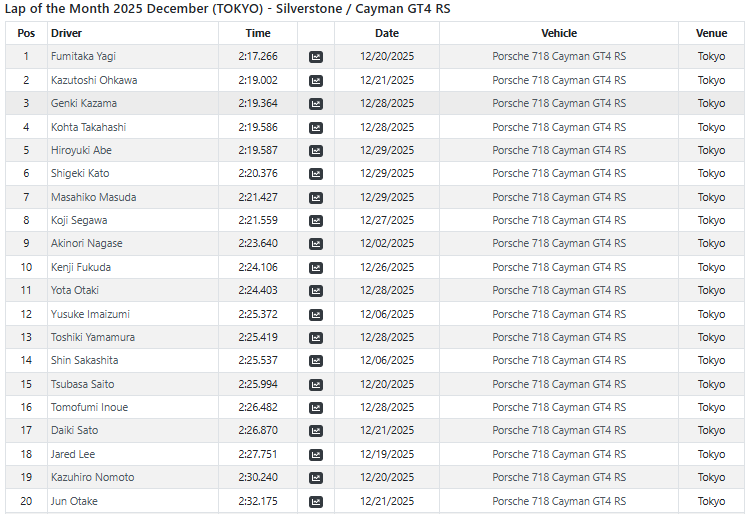748x514 pixels.
Task: Click chart icon in Kazutoshi Ohkawa's row
Action: point(316,80)
